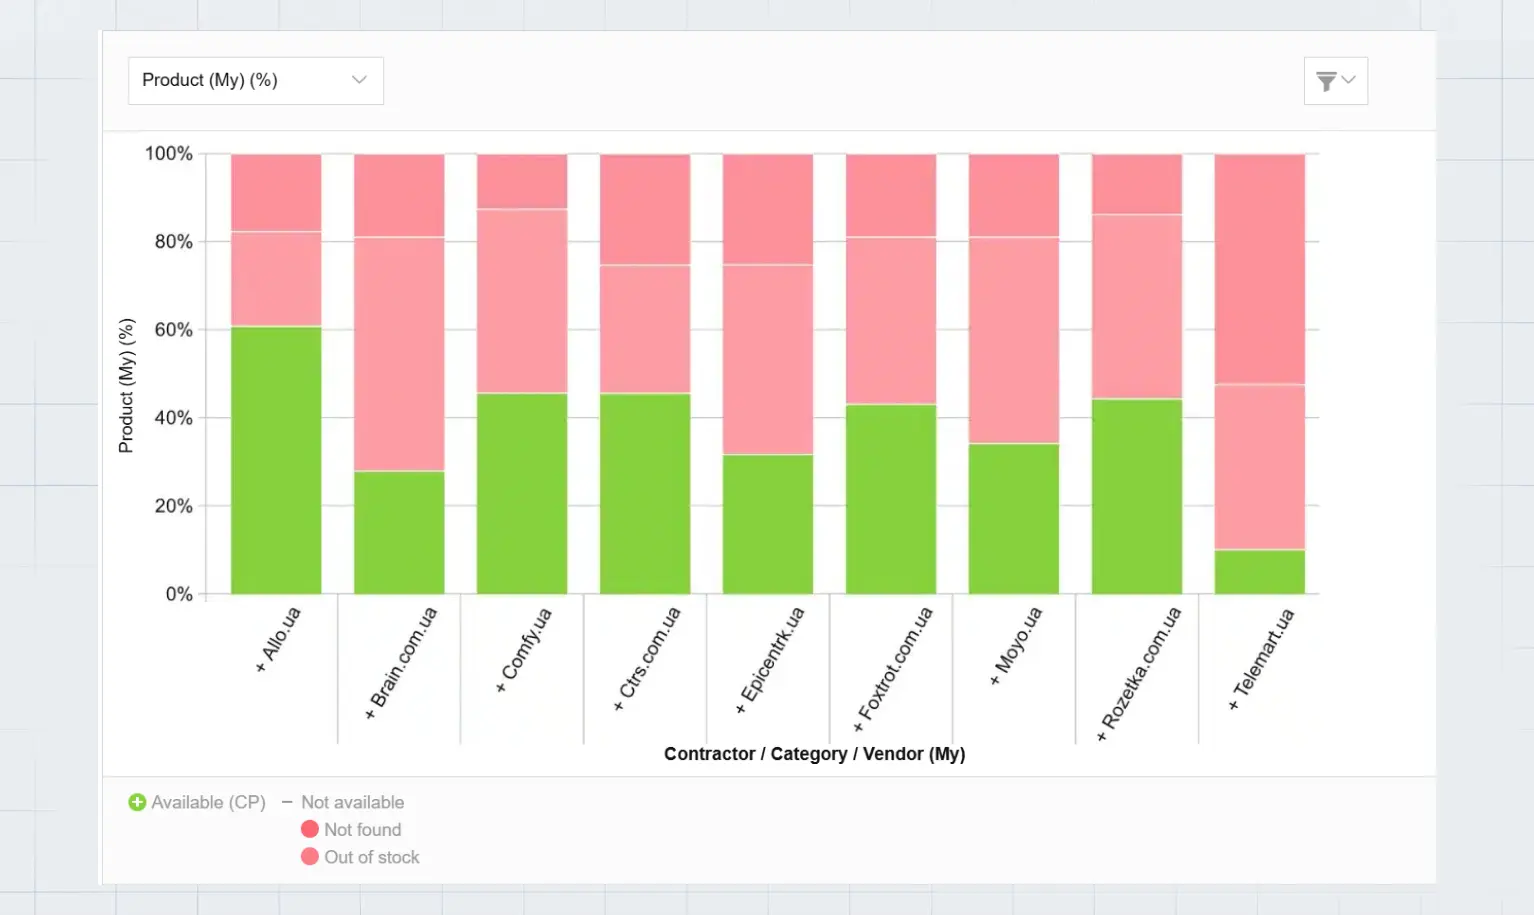Click the pink circle icon for Out of stock
This screenshot has width=1534, height=915.
tap(310, 857)
